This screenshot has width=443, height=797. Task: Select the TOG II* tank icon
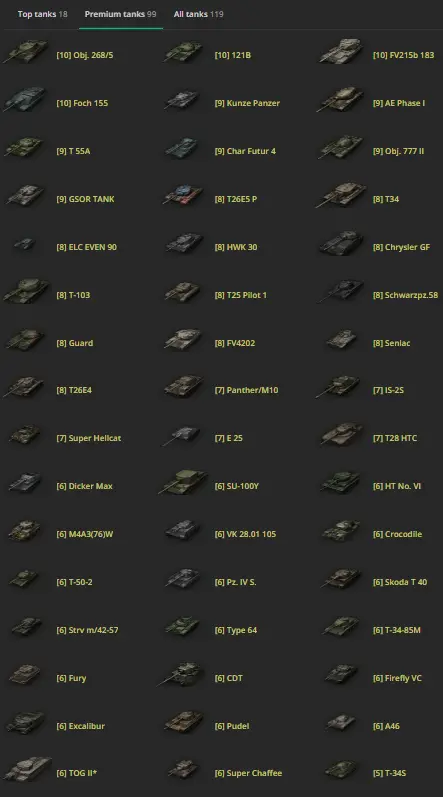(26, 771)
